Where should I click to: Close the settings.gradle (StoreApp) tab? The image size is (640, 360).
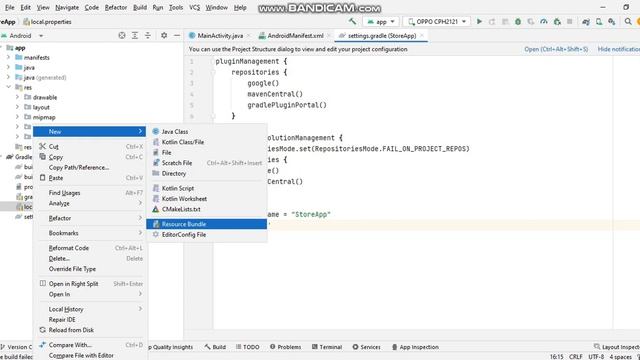click(x=422, y=36)
